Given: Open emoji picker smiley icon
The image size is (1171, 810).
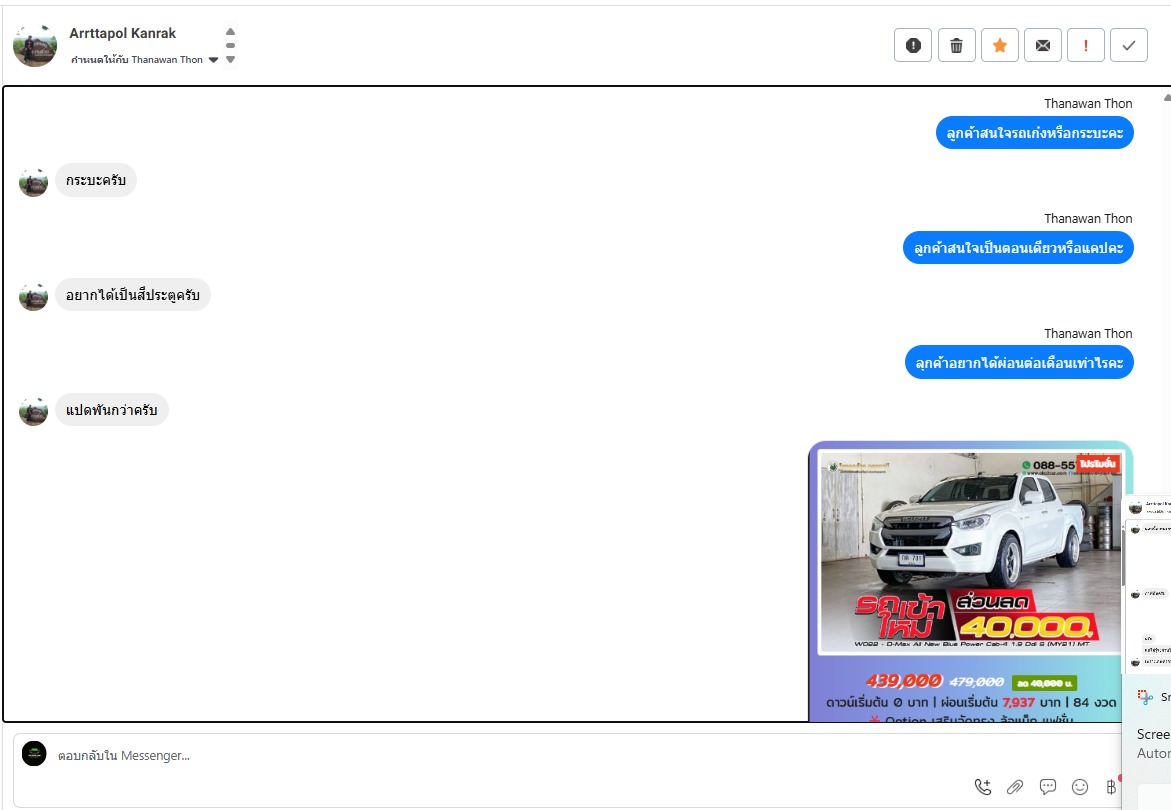Looking at the screenshot, I should (1080, 786).
